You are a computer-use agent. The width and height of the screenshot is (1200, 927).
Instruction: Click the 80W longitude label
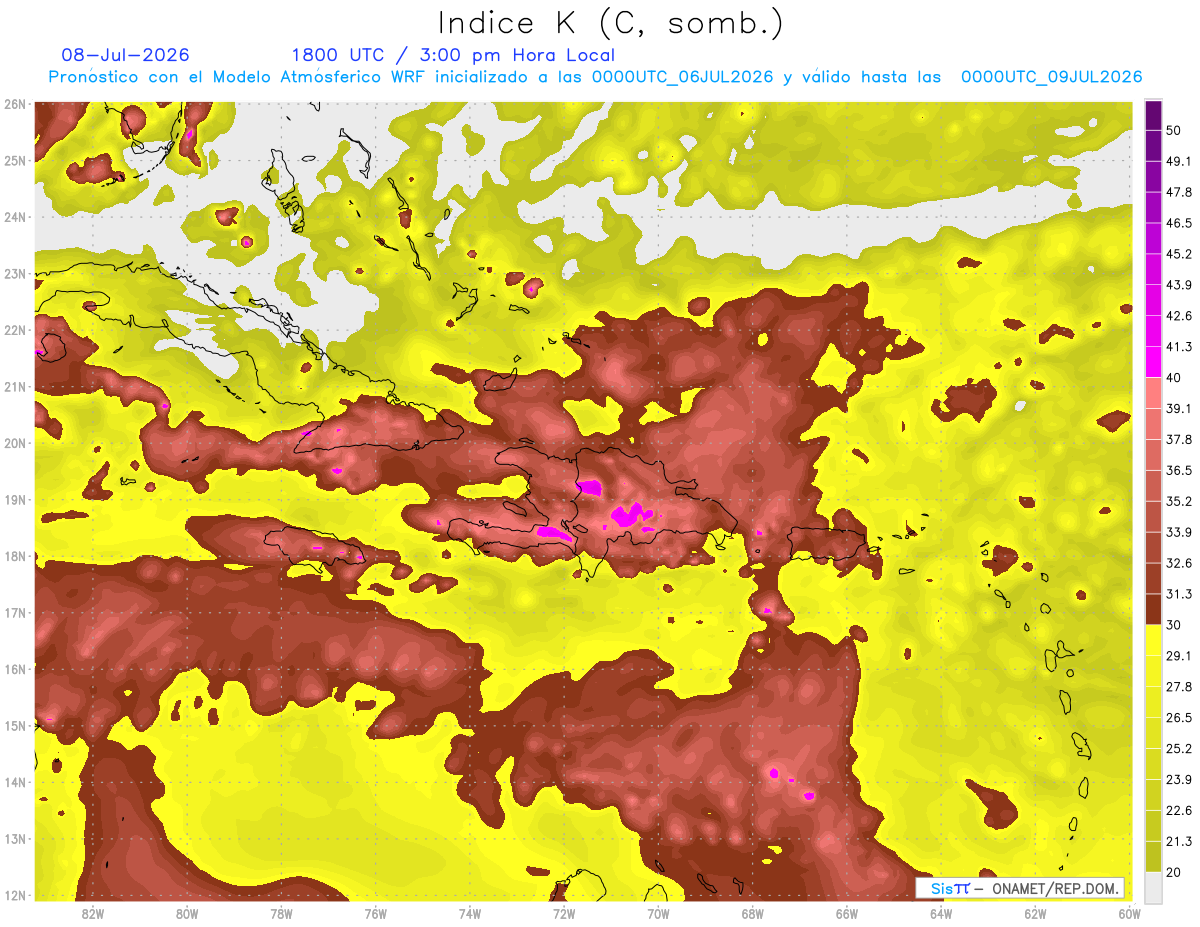(x=187, y=913)
